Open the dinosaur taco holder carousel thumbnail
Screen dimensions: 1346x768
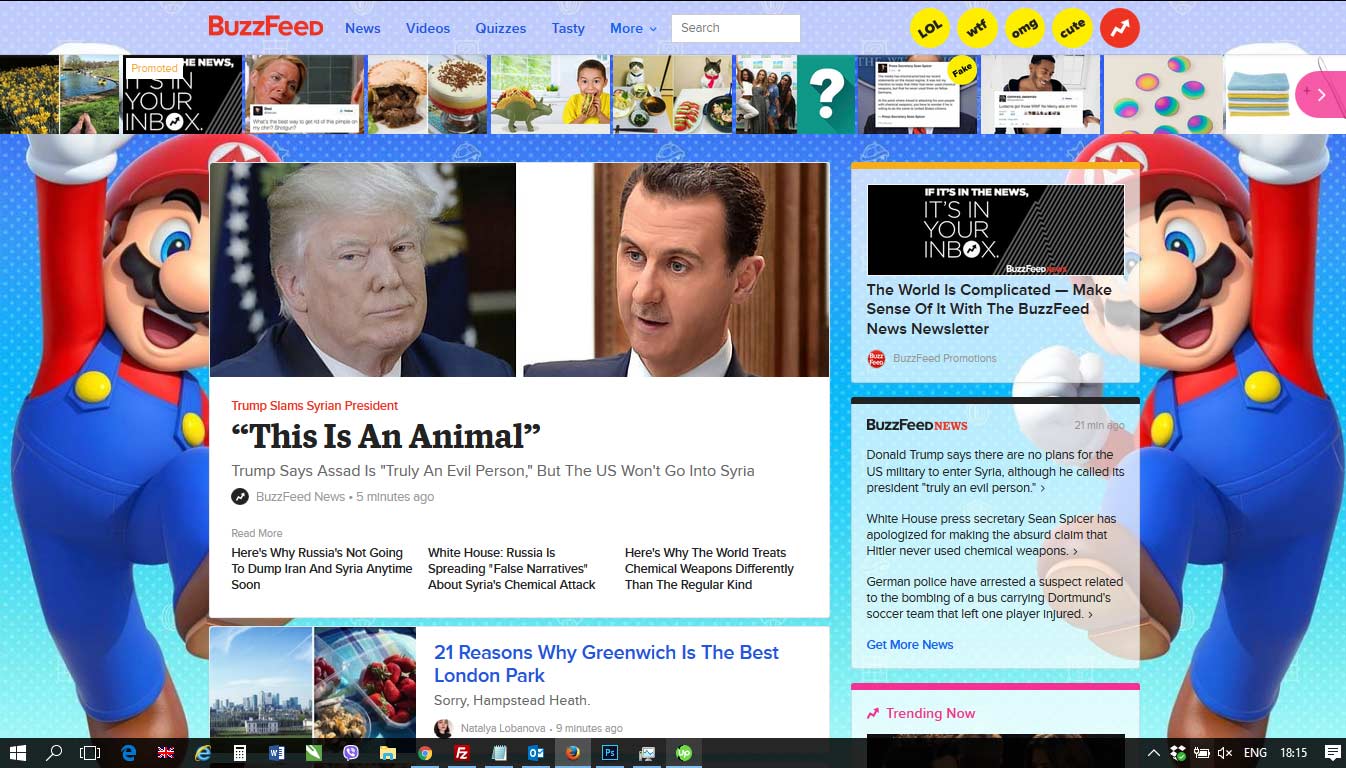click(550, 95)
